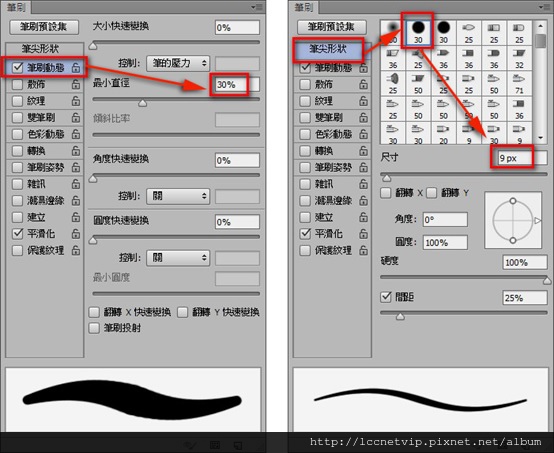
Task: Toggle lock beside 平滑化 in left panel
Action: [76, 234]
